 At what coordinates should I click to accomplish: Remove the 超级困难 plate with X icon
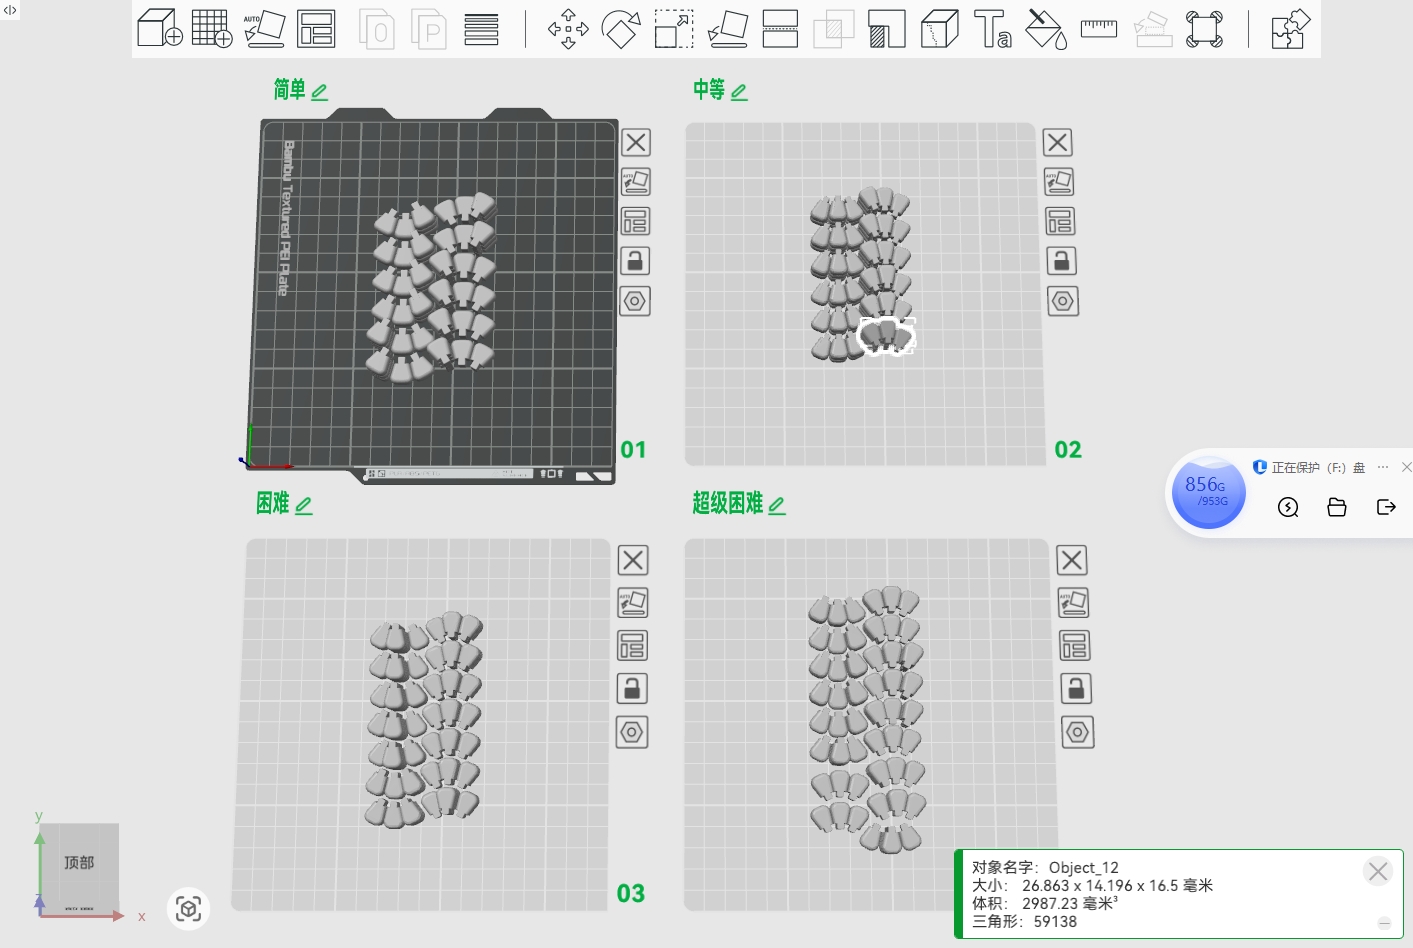[1072, 560]
